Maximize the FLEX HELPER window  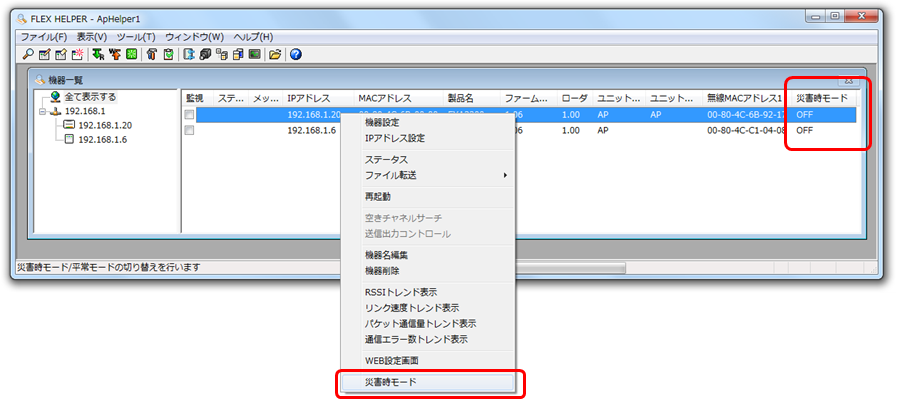[x=833, y=17]
